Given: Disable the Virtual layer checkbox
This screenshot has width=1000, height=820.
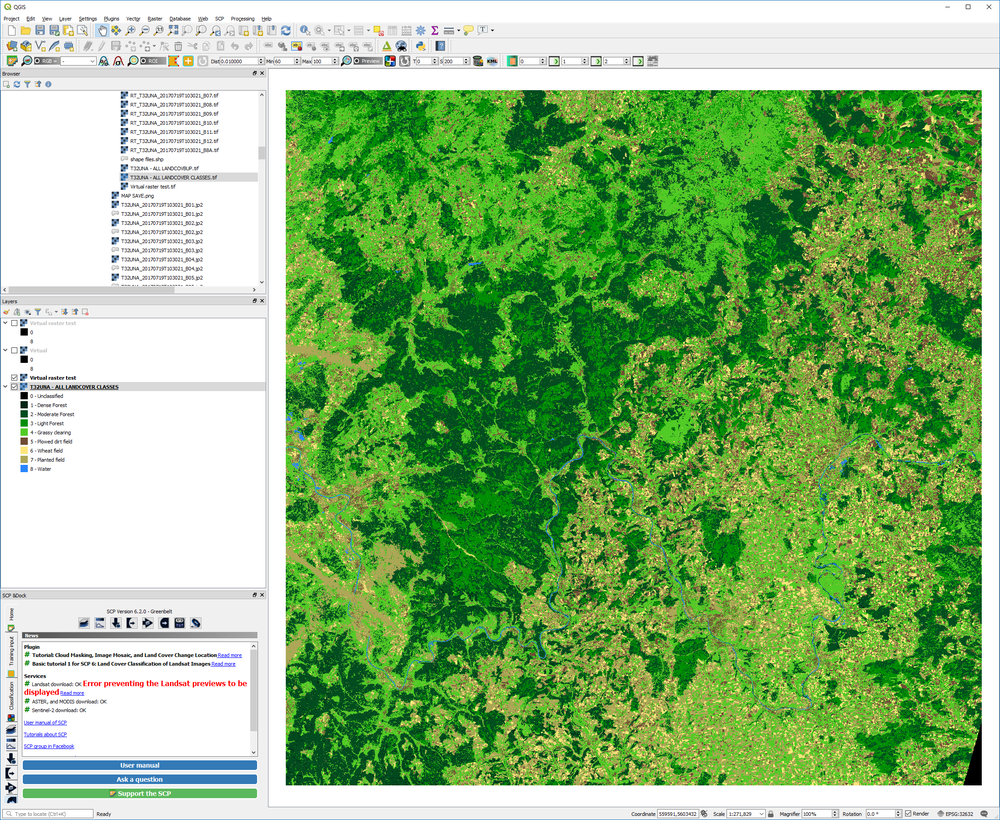Looking at the screenshot, I should tap(14, 350).
